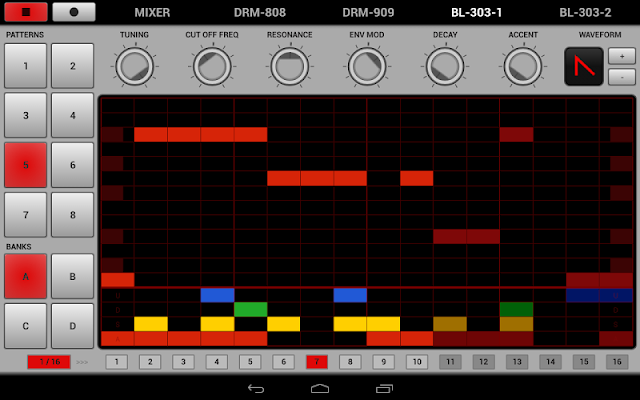Screen dimensions: 640x400
Task: Select greyed step 15 button
Action: tap(584, 362)
